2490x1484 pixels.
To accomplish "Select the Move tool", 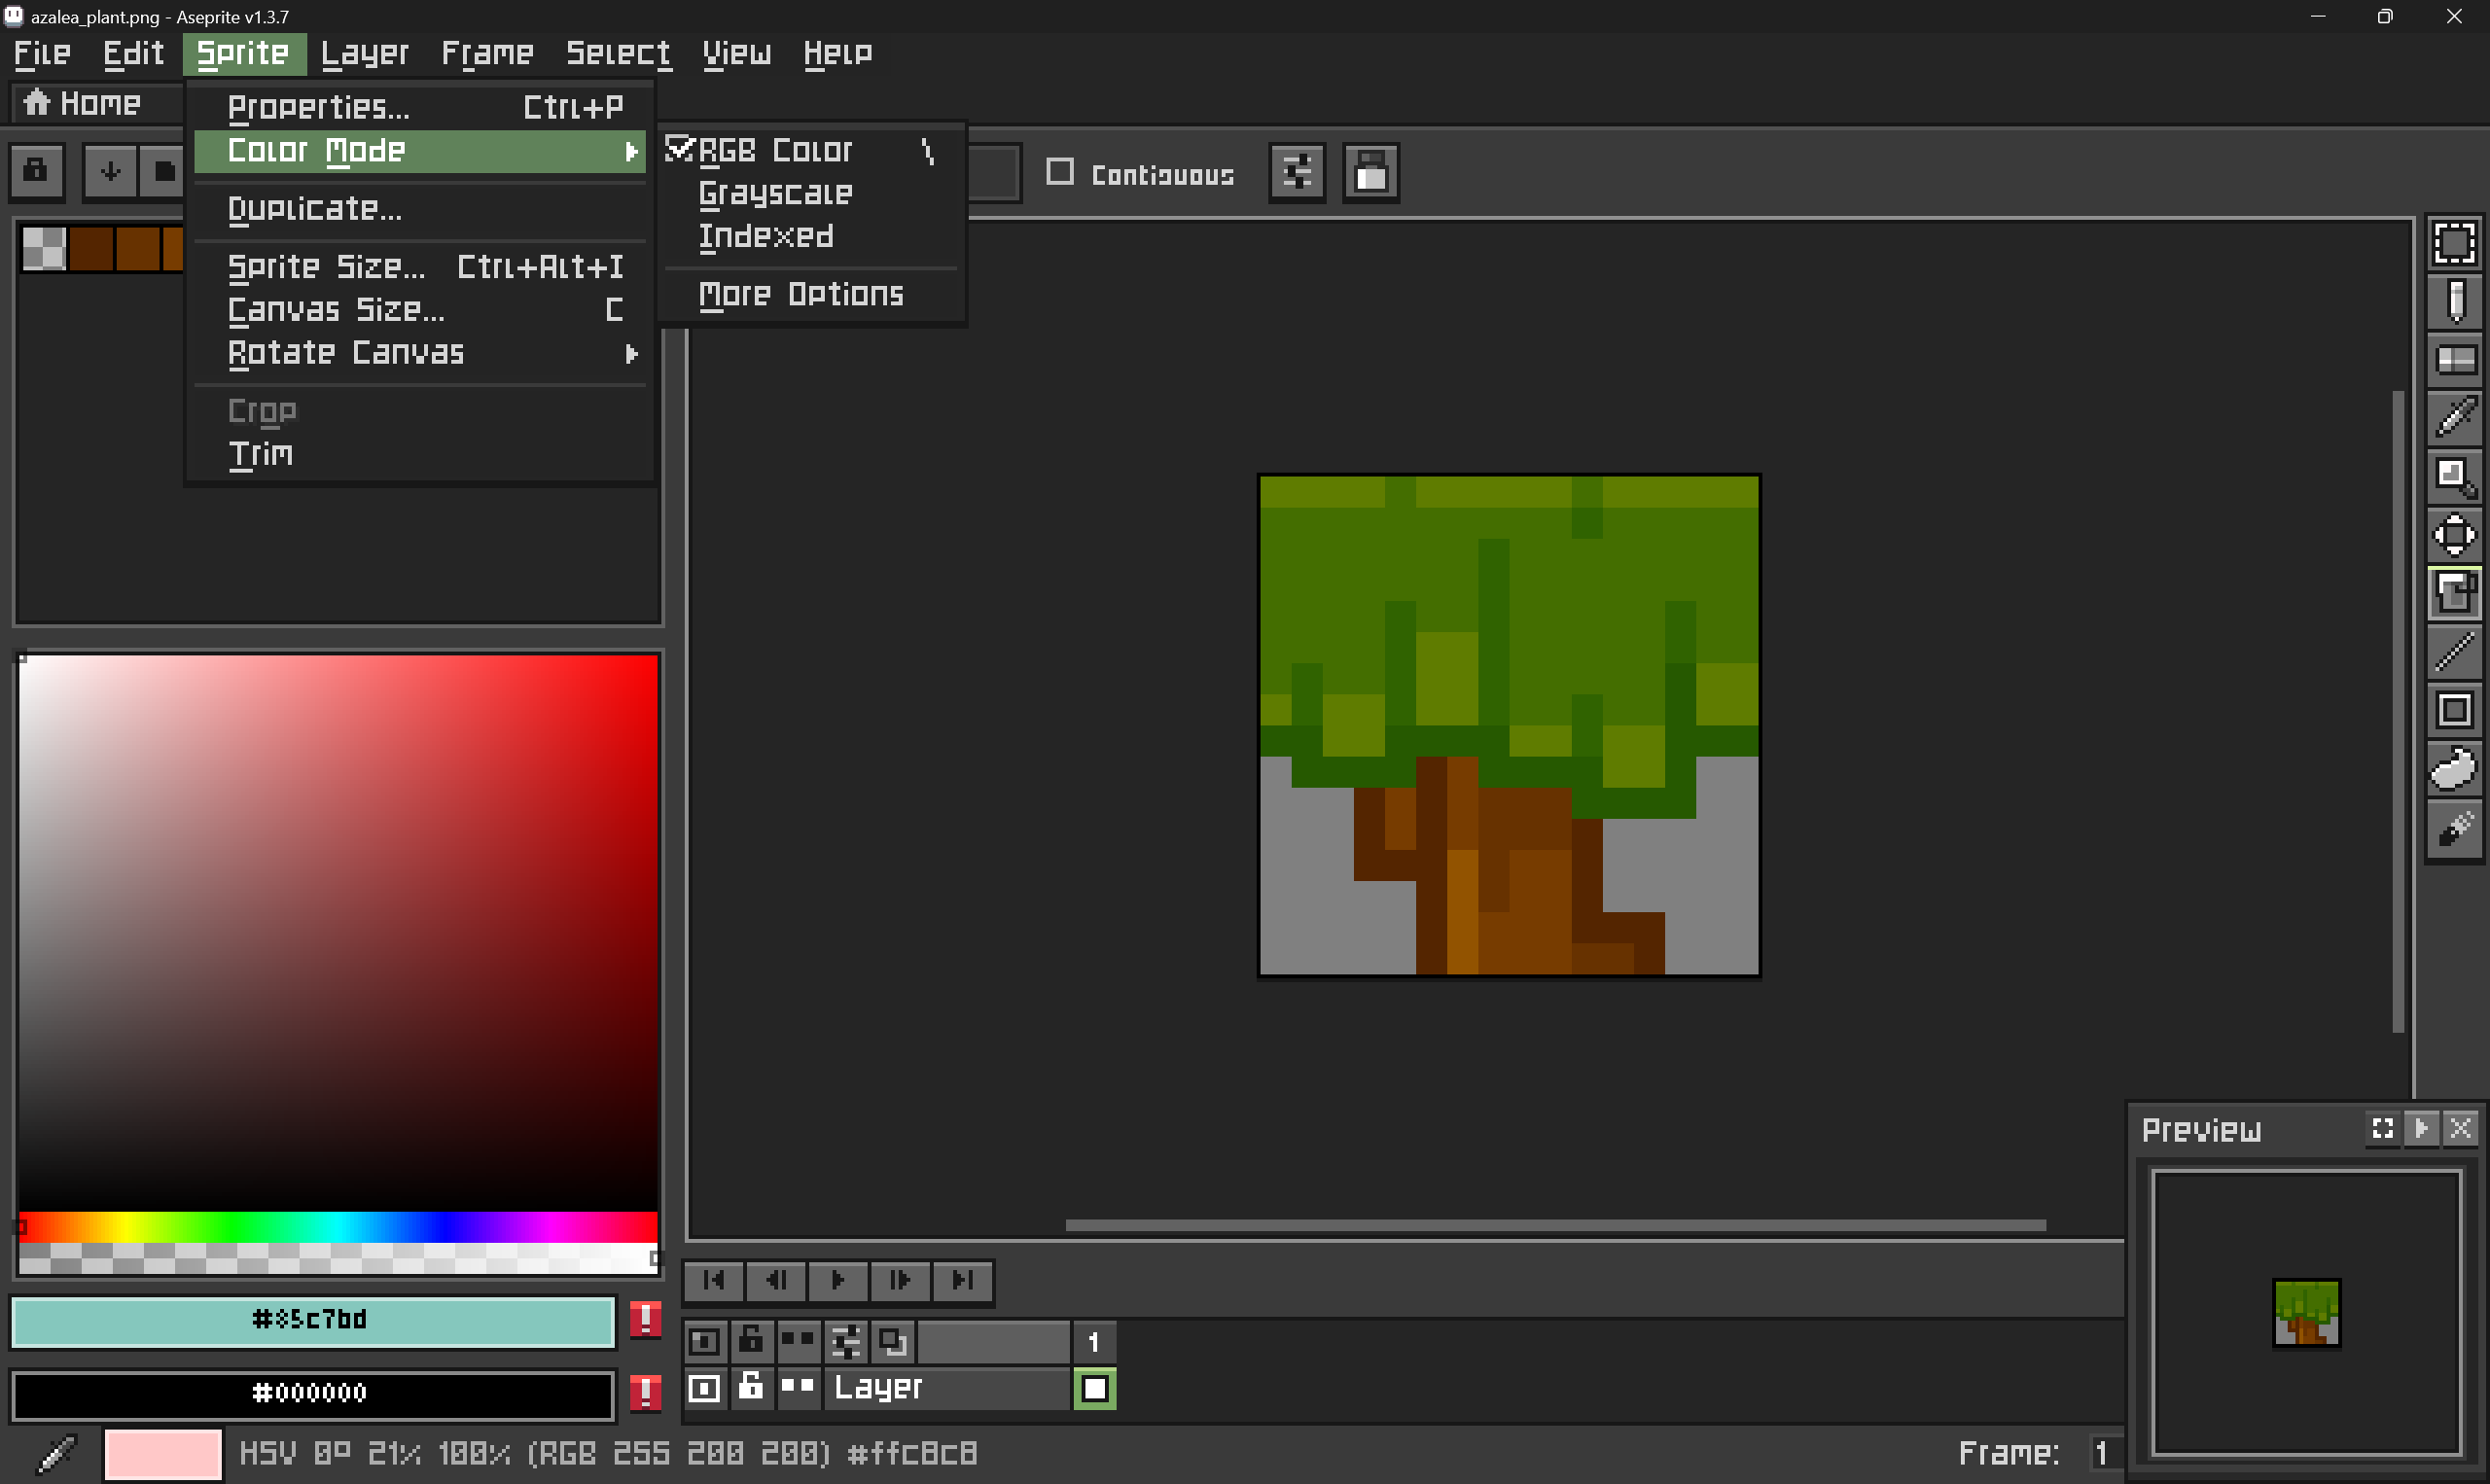I will (x=2454, y=535).
